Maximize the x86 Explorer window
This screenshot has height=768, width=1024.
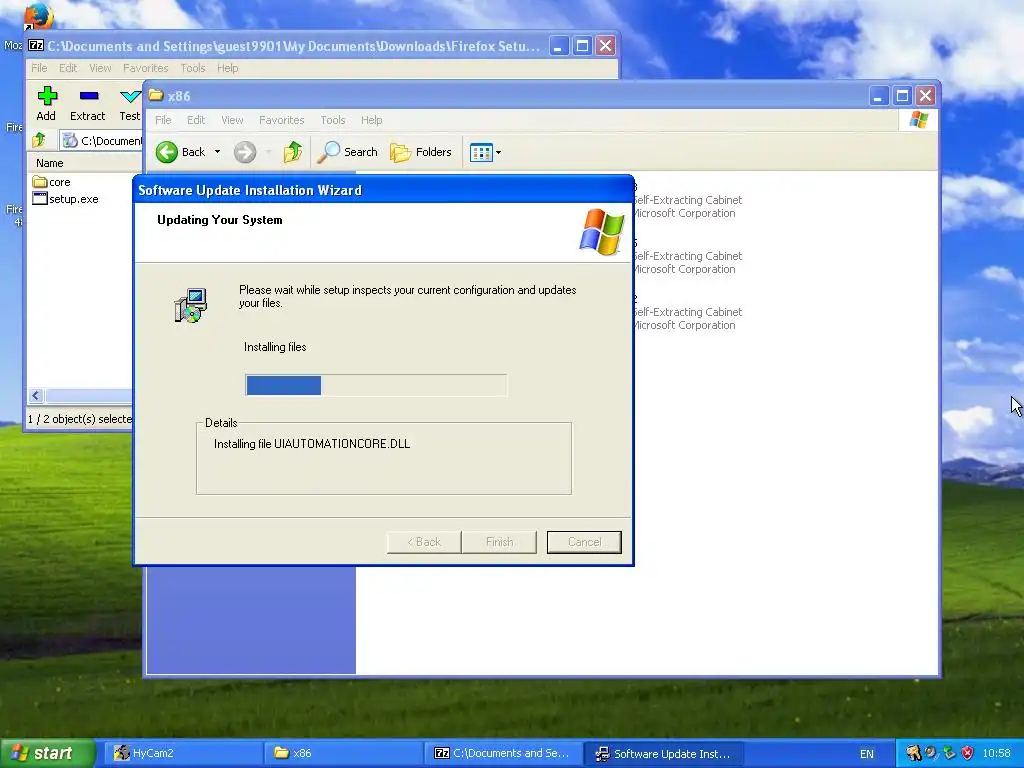902,96
